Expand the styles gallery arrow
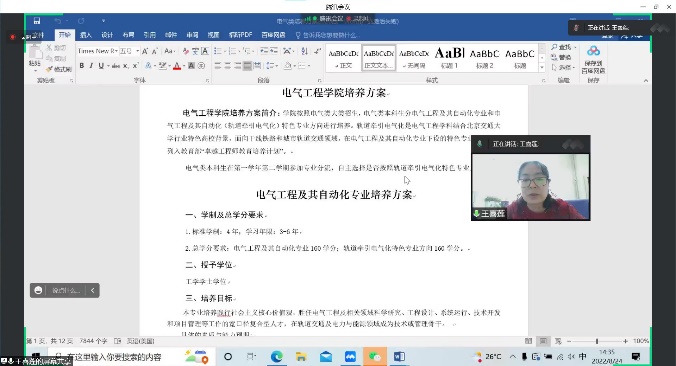This screenshot has width=676, height=366. point(542,68)
